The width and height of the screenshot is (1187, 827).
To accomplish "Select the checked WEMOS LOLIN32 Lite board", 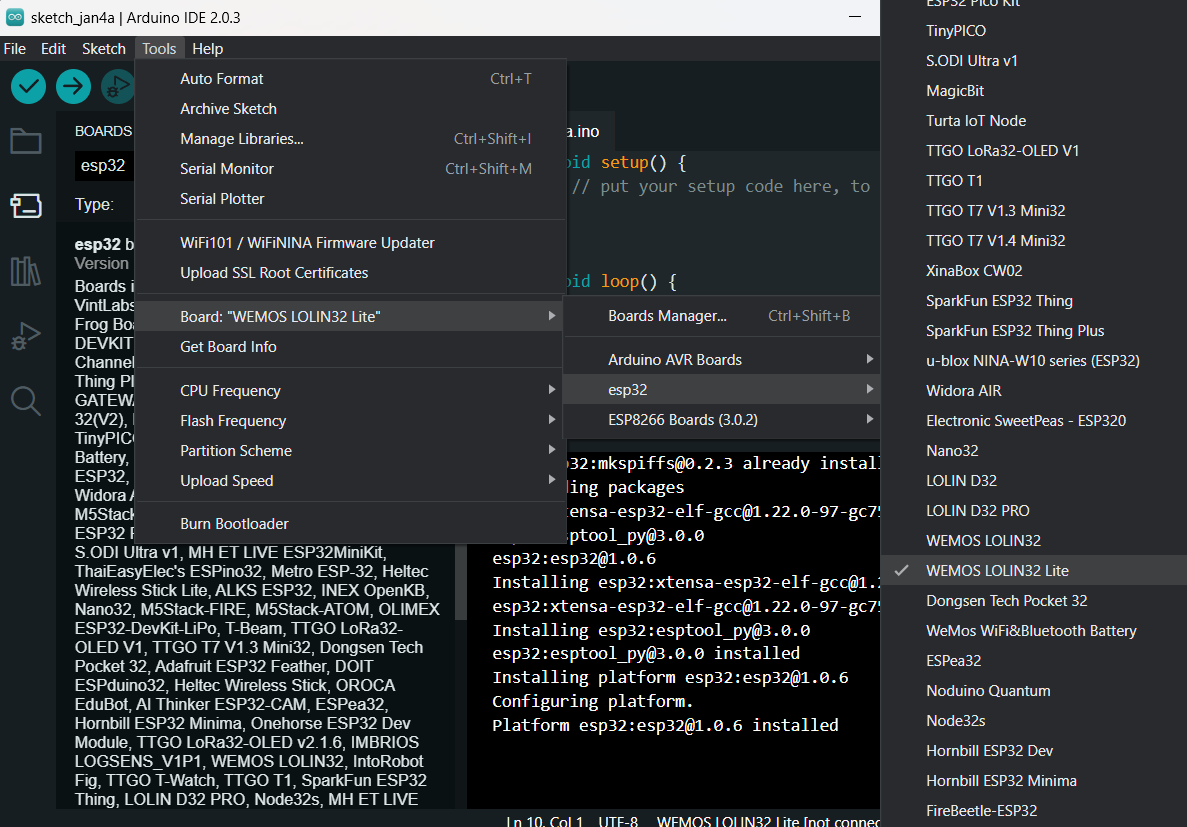I will (x=1033, y=570).
